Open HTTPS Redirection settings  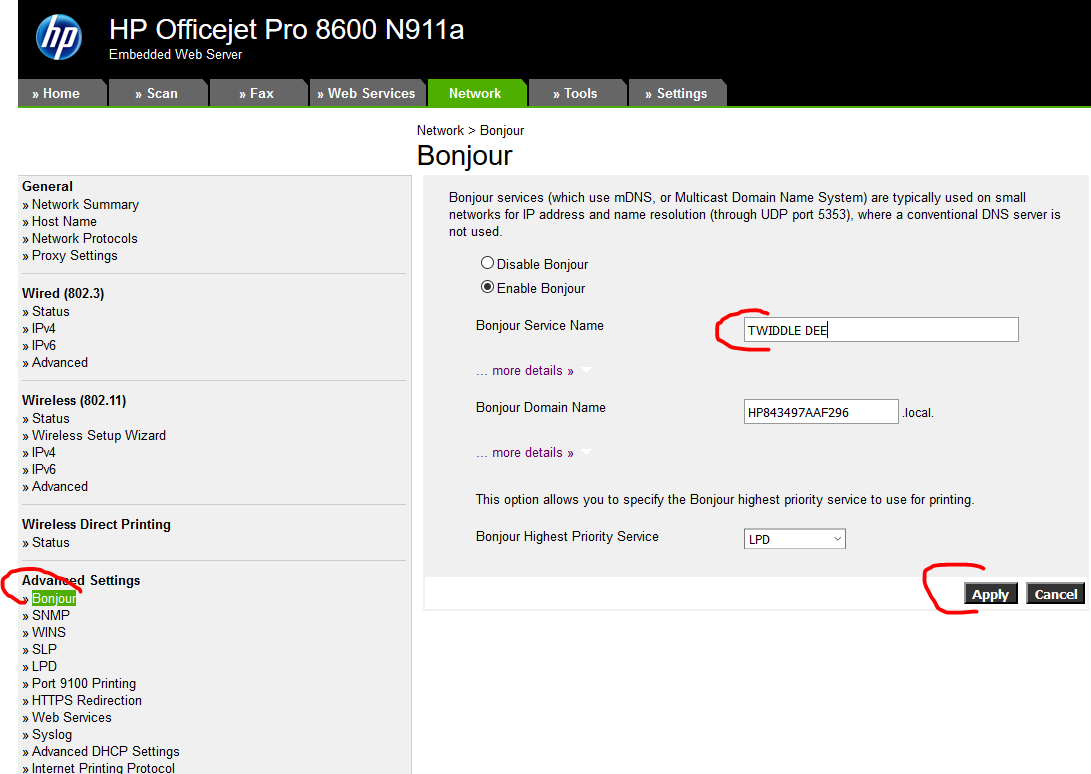(86, 701)
